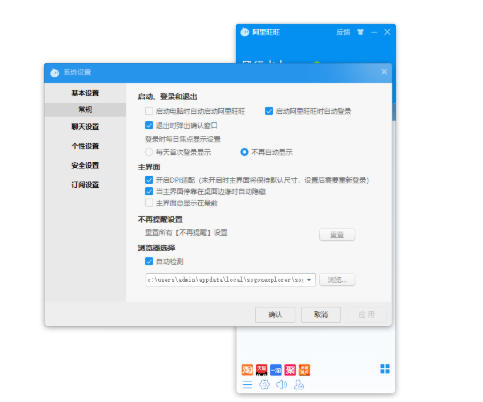Screen dimensions: 483x402
Task: Open 订阅设置 section in sidebar
Action: 85,185
